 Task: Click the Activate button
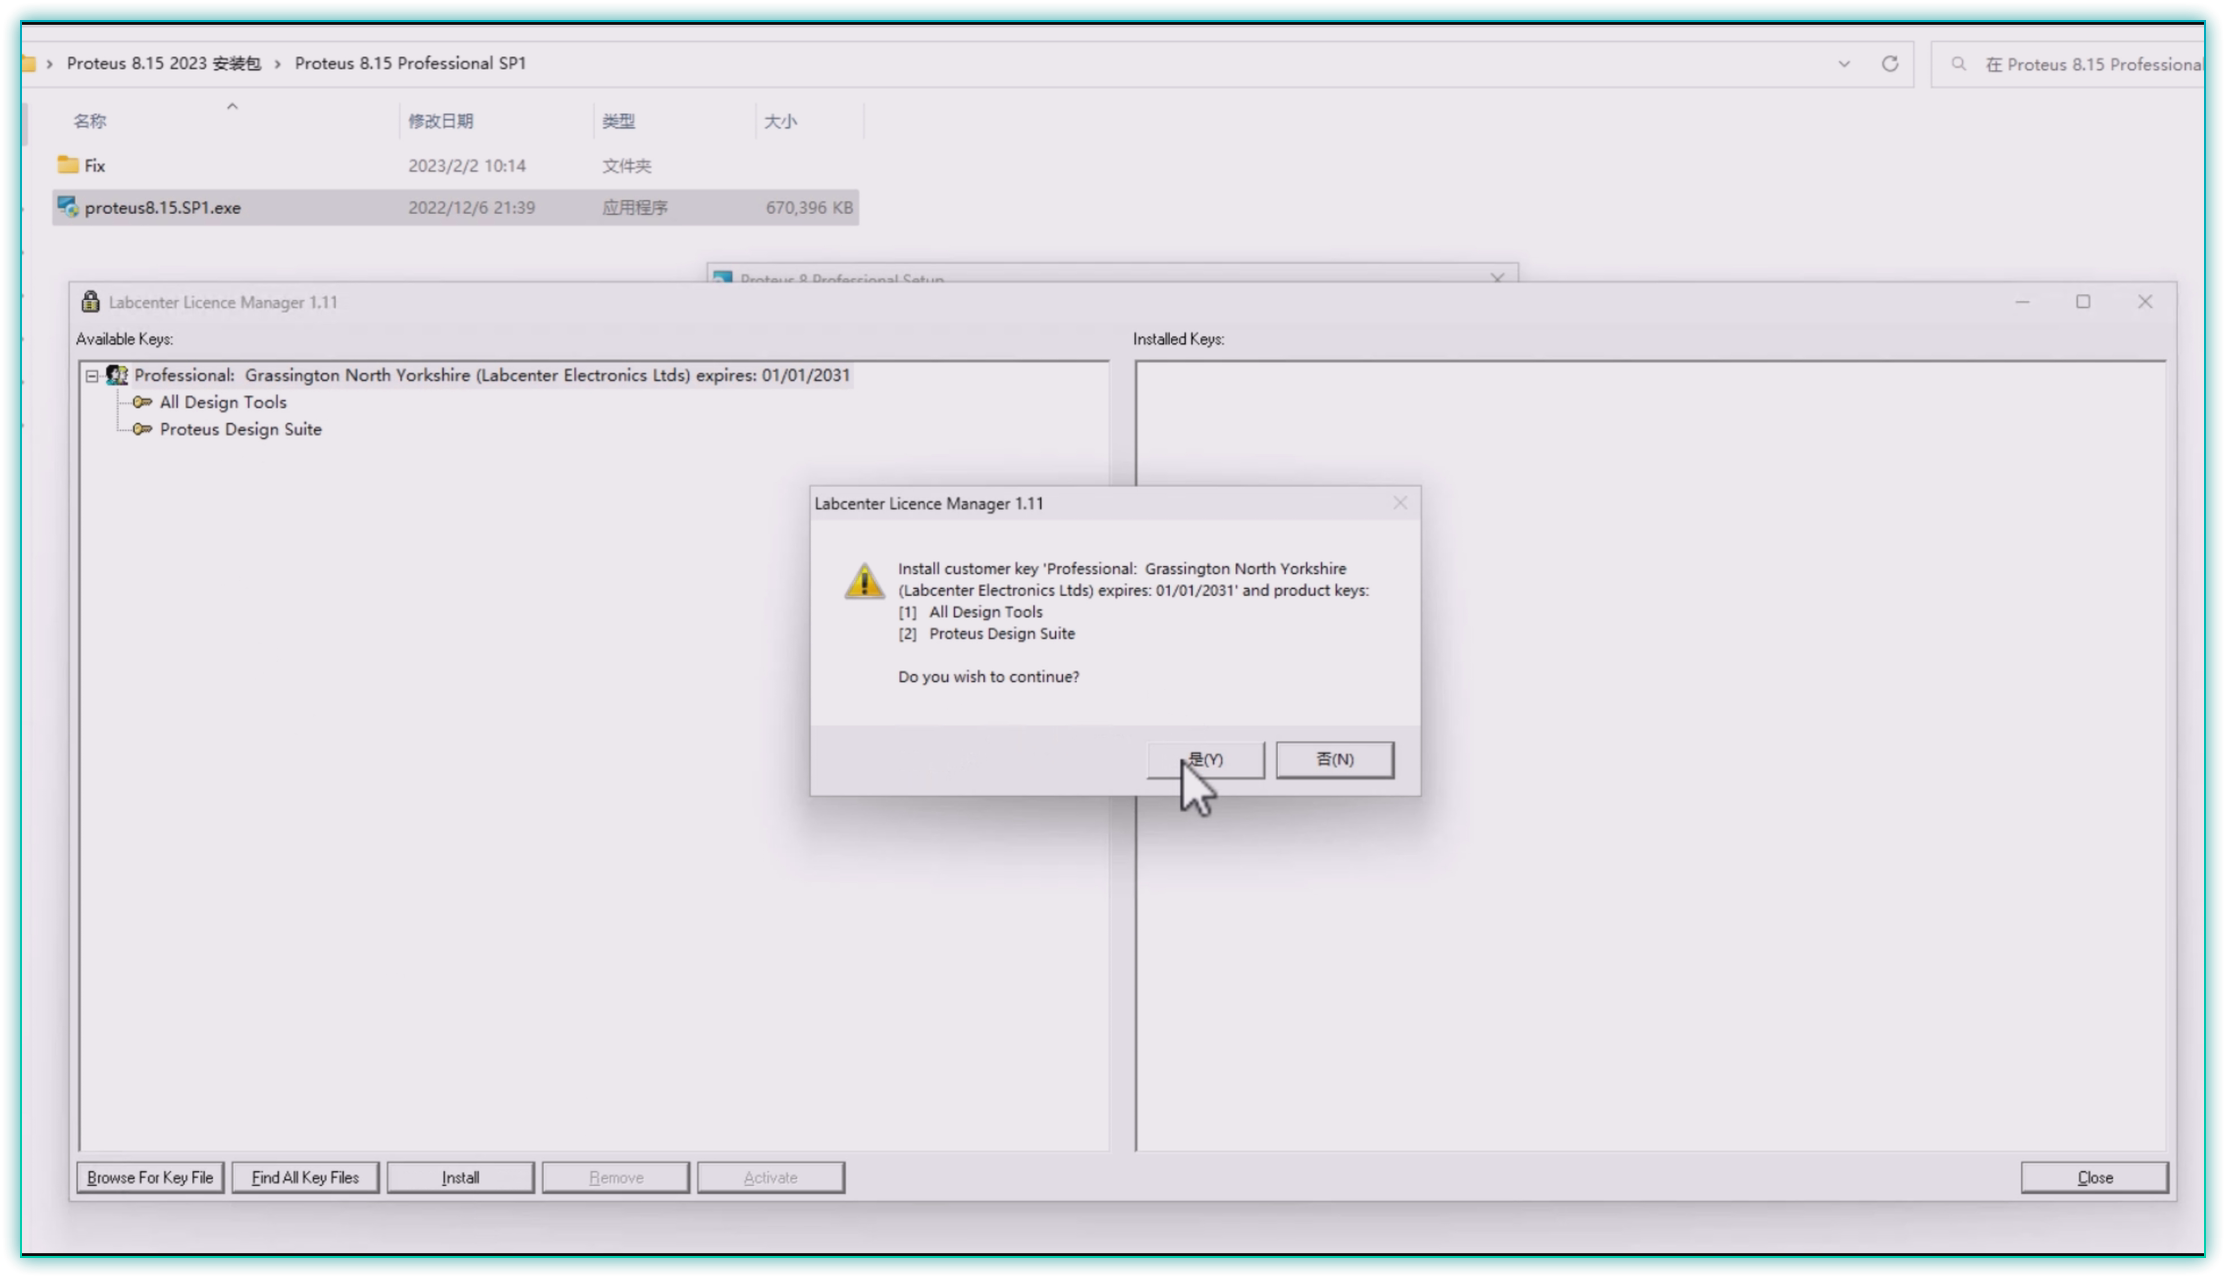(771, 1177)
